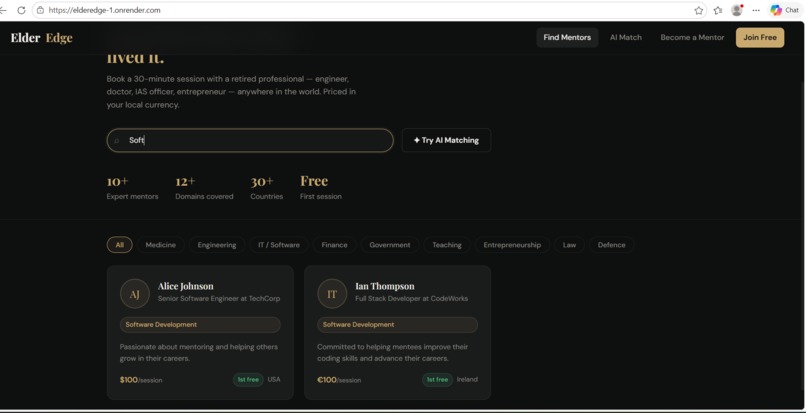Go to Become a Mentor page

click(692, 38)
